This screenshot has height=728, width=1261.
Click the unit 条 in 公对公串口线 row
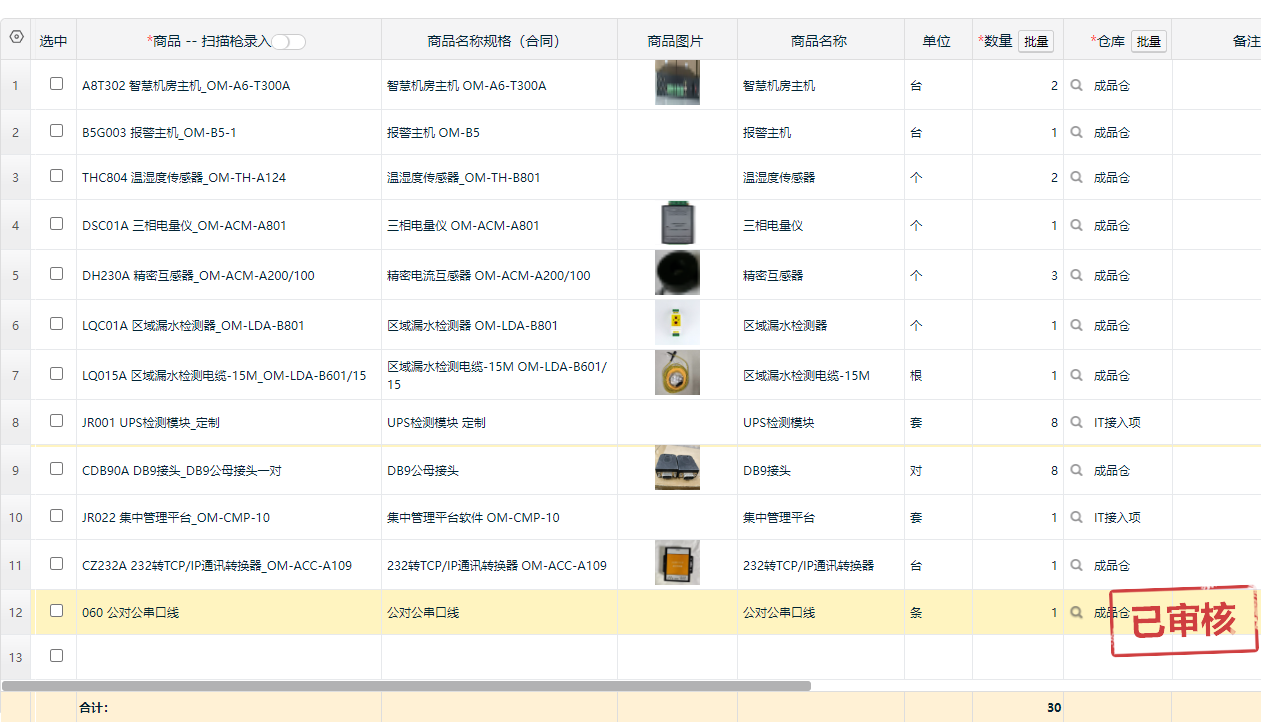point(916,613)
